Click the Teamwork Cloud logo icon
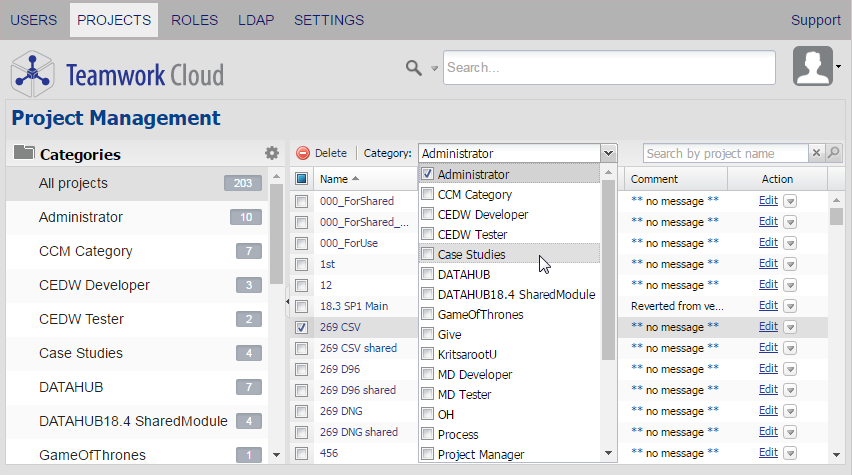This screenshot has width=852, height=475. pos(33,73)
